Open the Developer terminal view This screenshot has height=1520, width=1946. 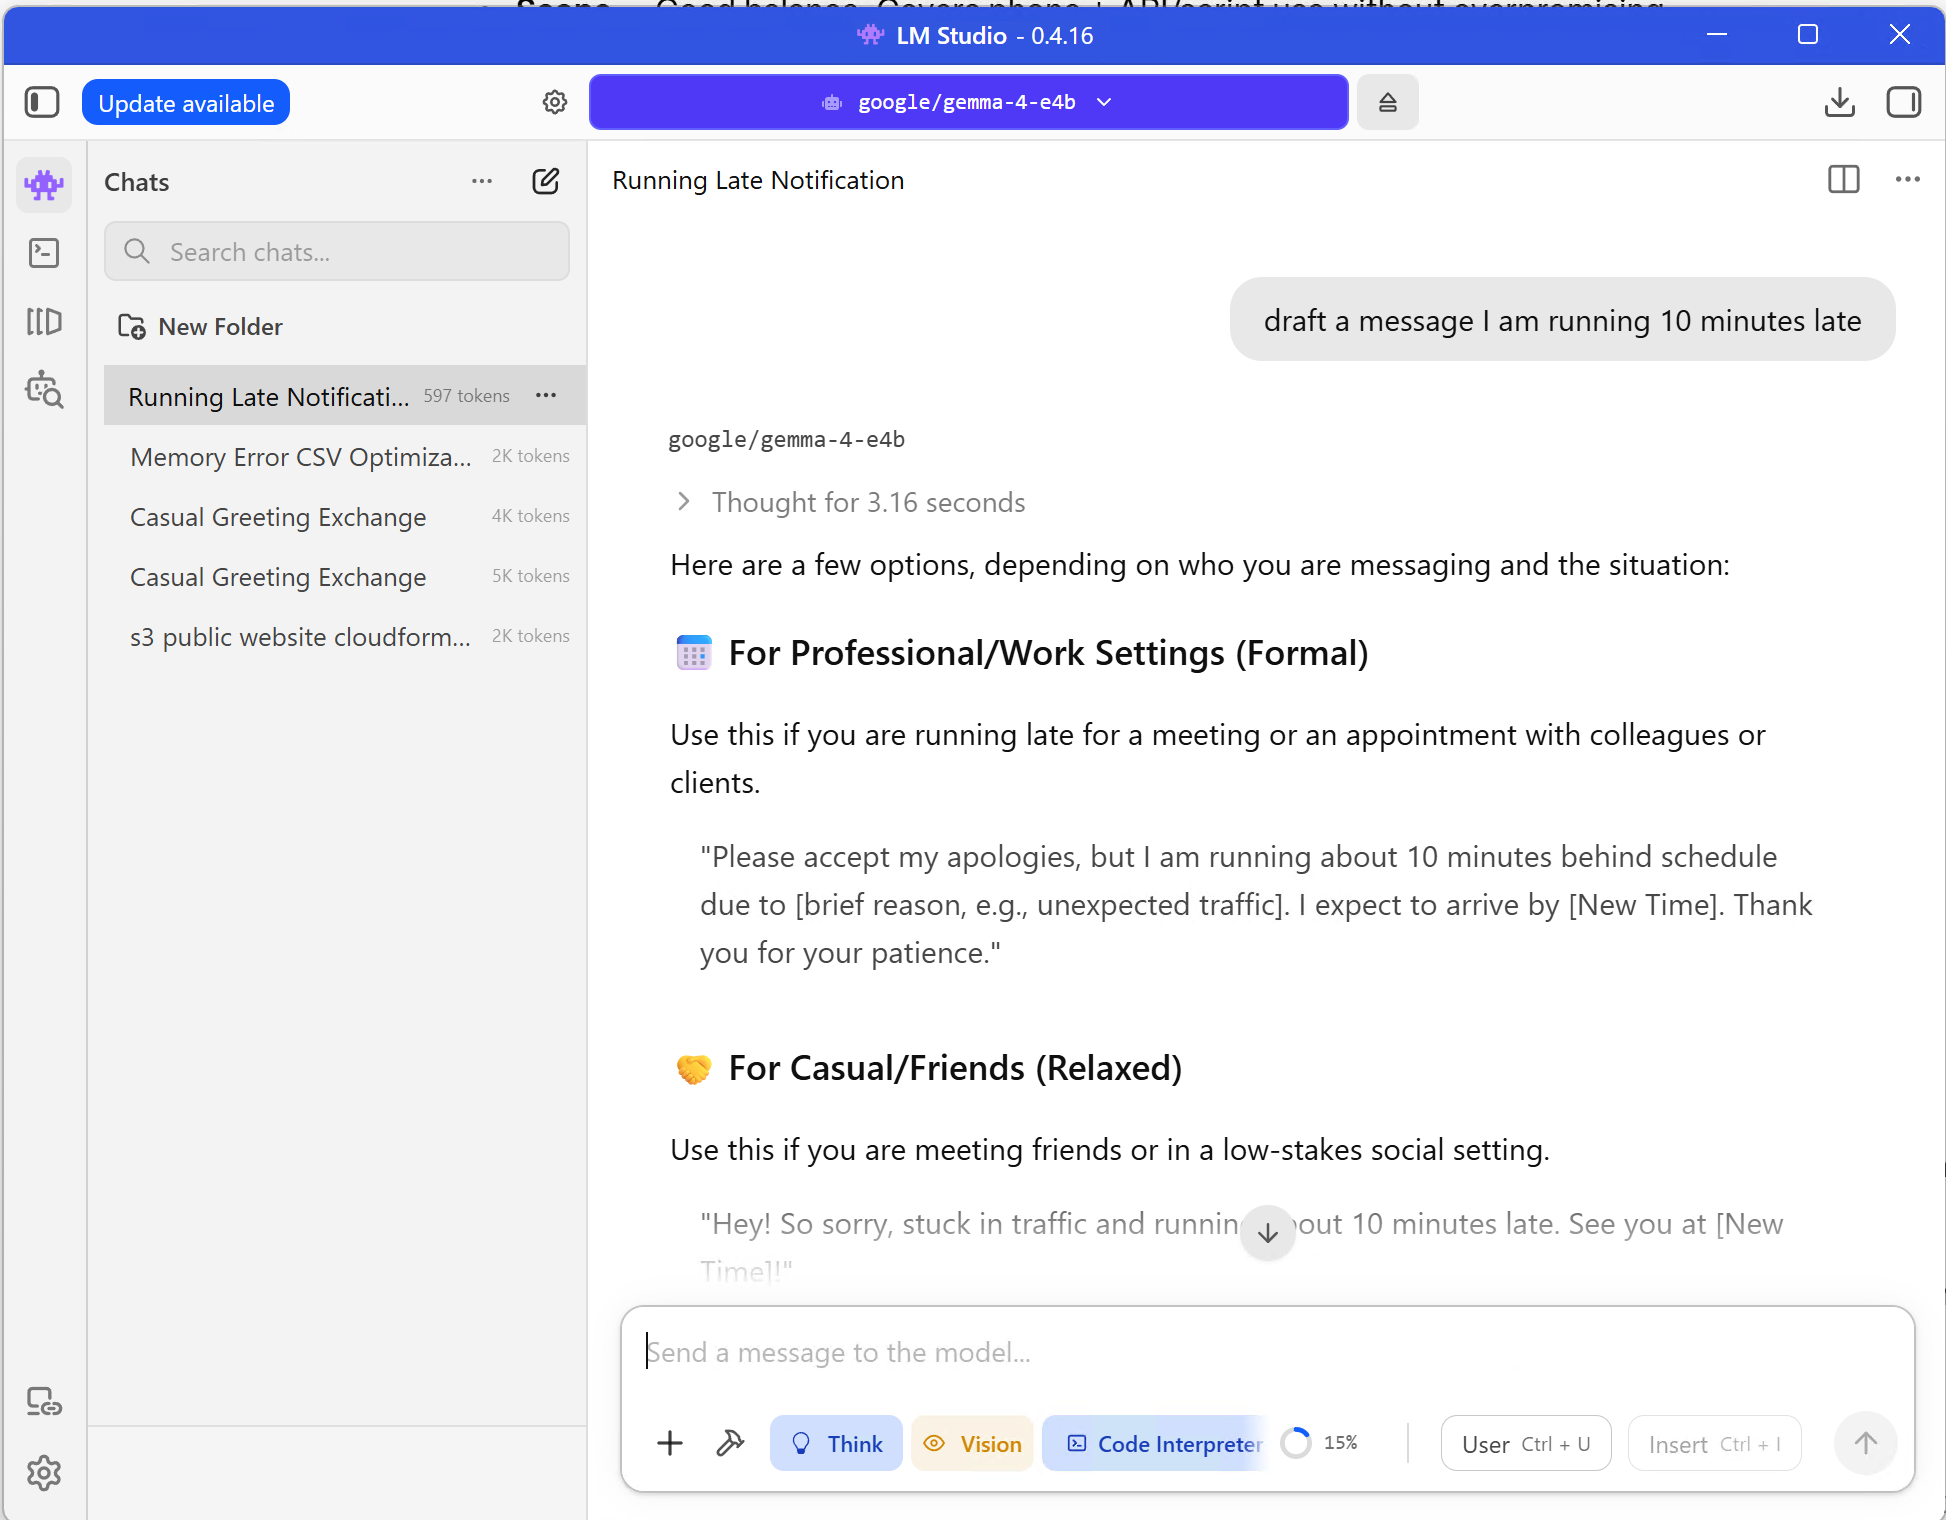pos(44,253)
